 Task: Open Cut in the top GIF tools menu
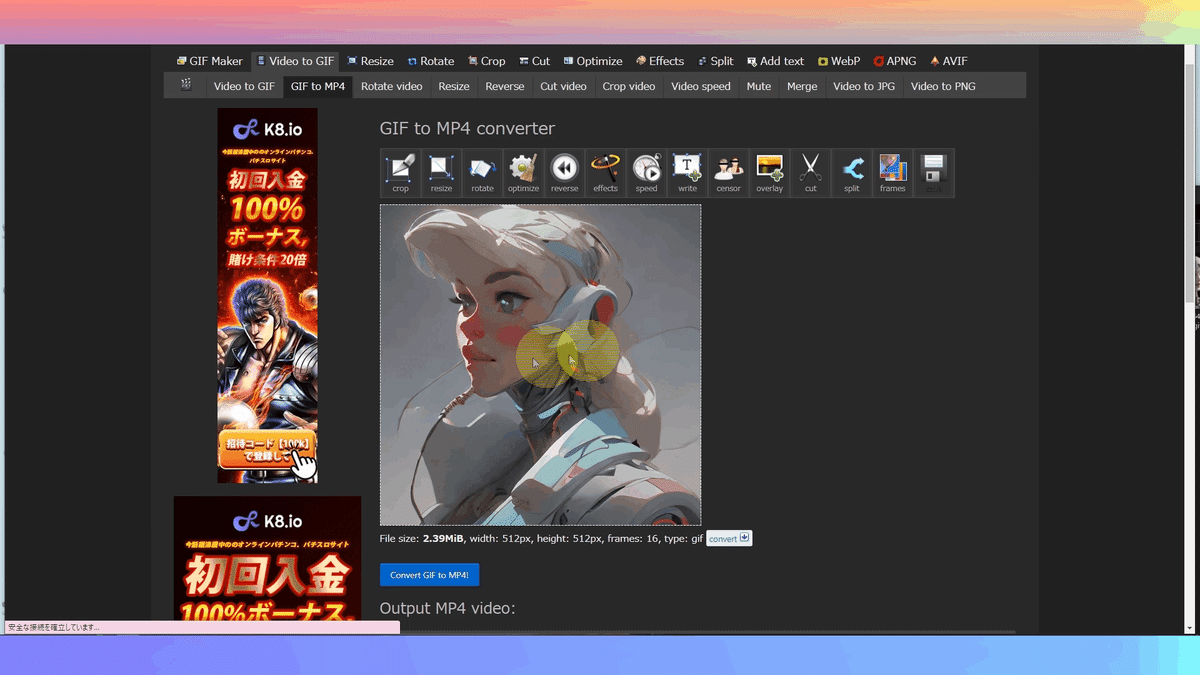(x=534, y=61)
